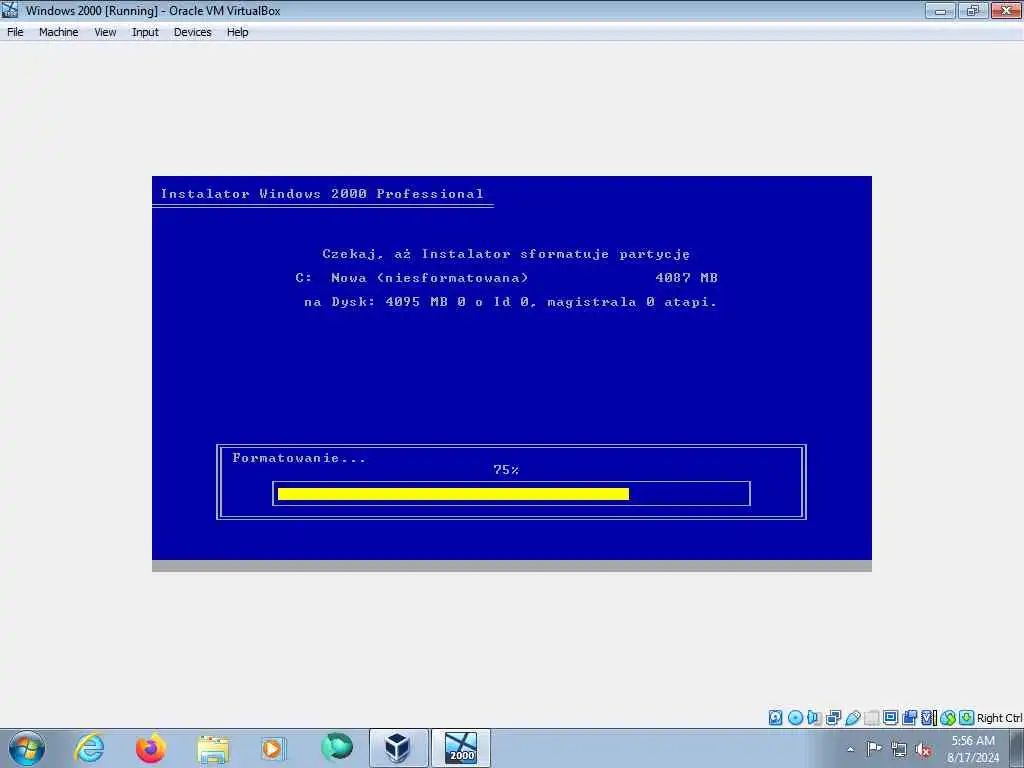Screen dimensions: 1024x768
Task: Click the '4087 MB' partition size text
Action: coord(686,278)
